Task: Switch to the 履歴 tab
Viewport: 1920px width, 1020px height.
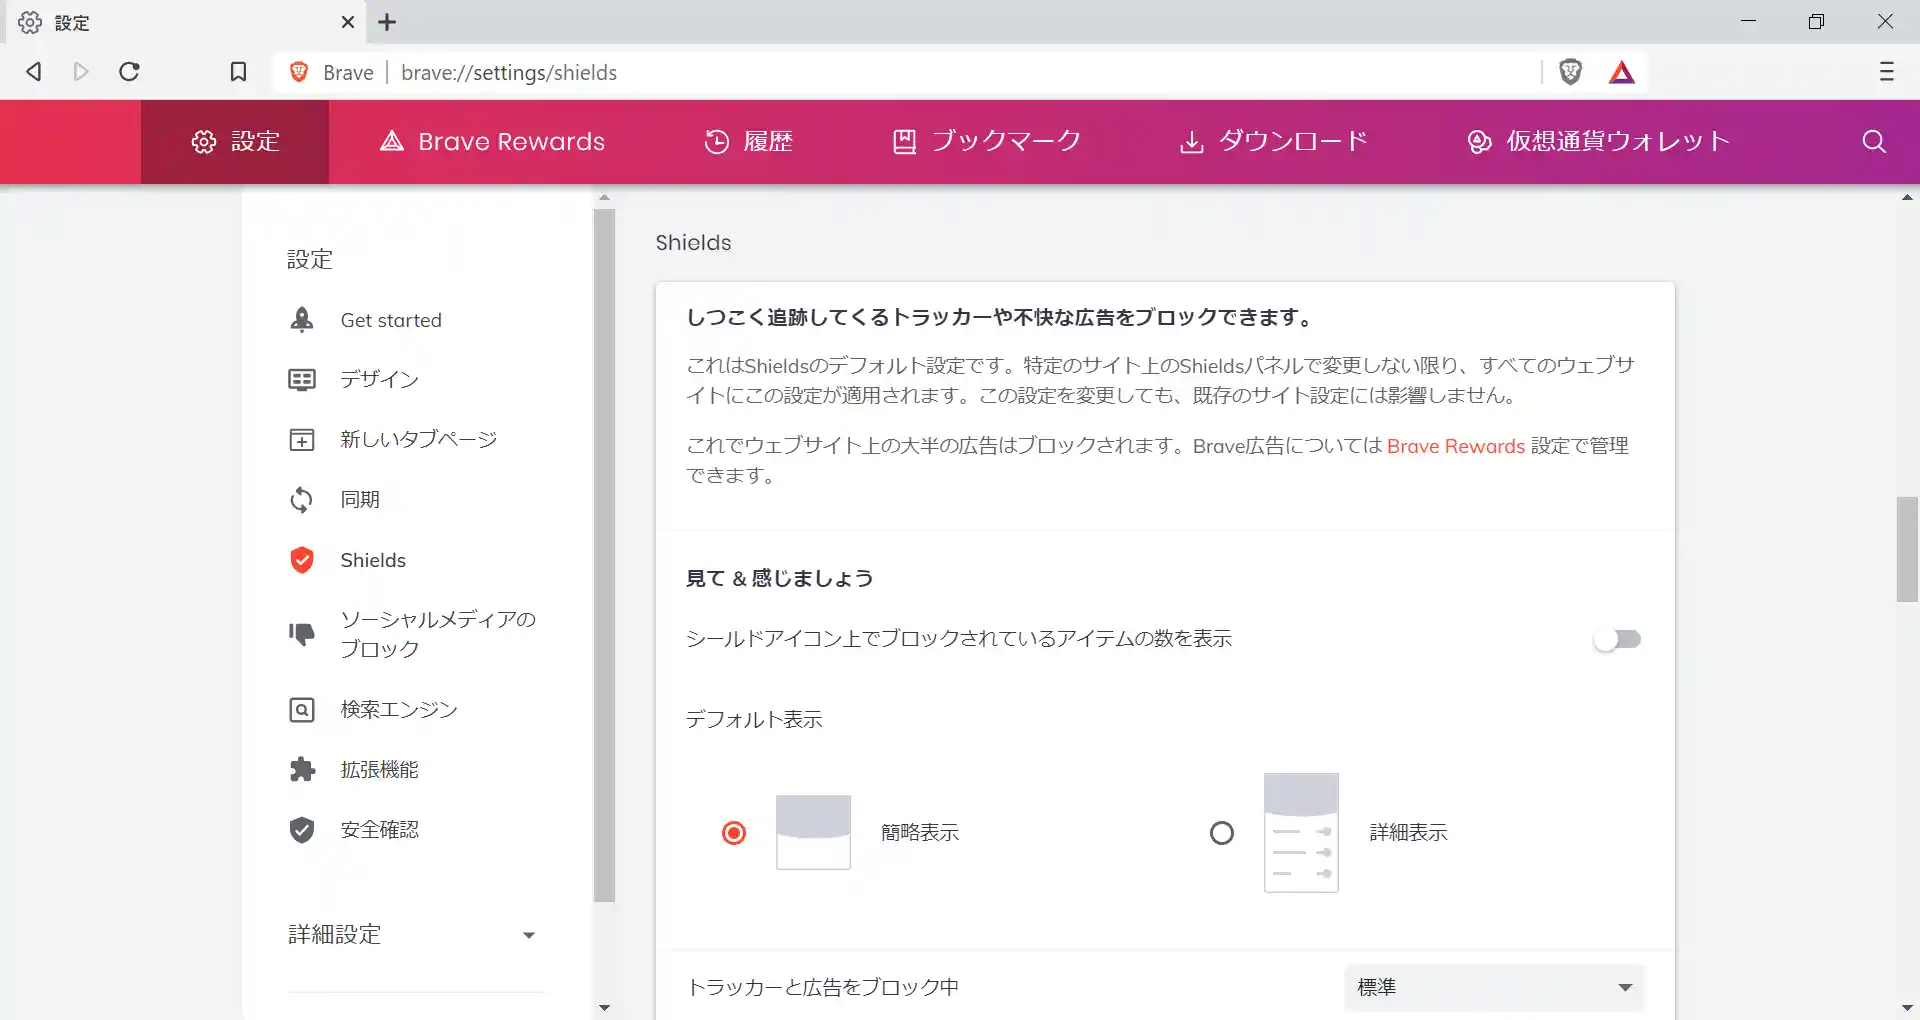Action: point(750,141)
